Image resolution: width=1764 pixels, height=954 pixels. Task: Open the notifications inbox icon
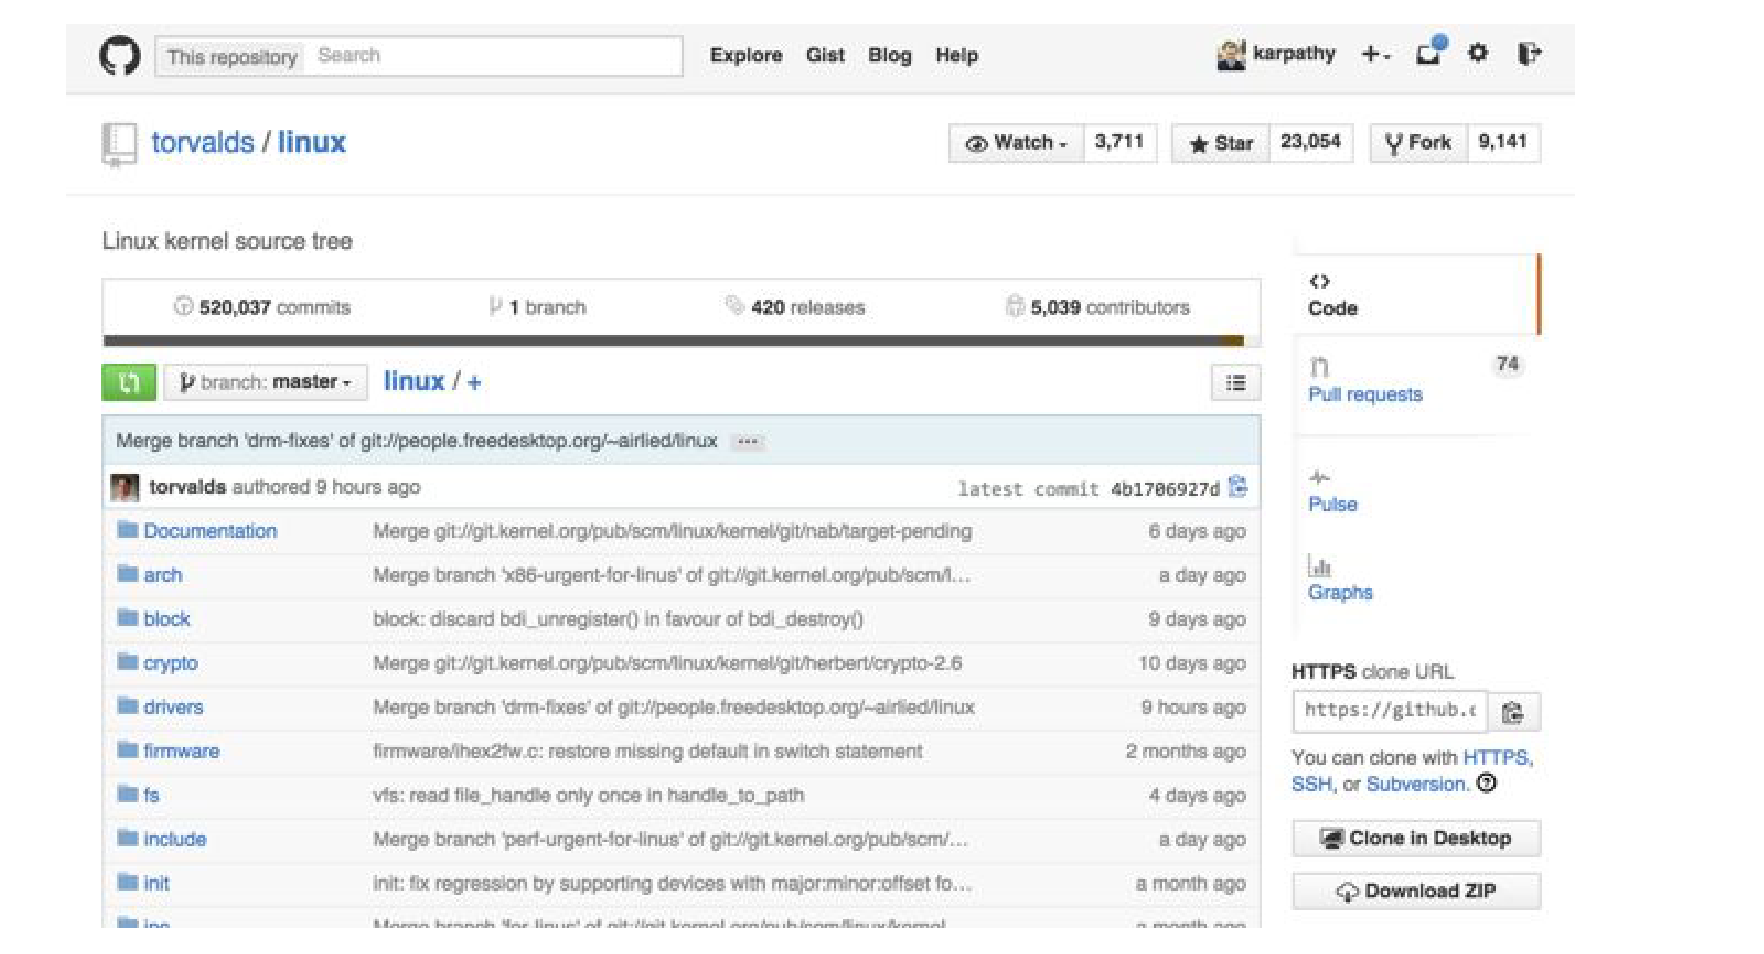(1428, 54)
